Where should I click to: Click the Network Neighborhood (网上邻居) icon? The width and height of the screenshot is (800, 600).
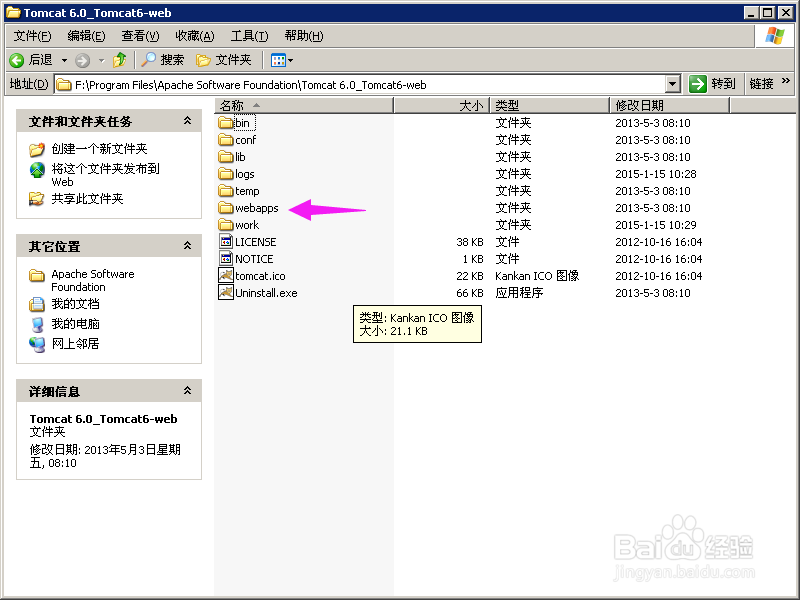(x=37, y=344)
